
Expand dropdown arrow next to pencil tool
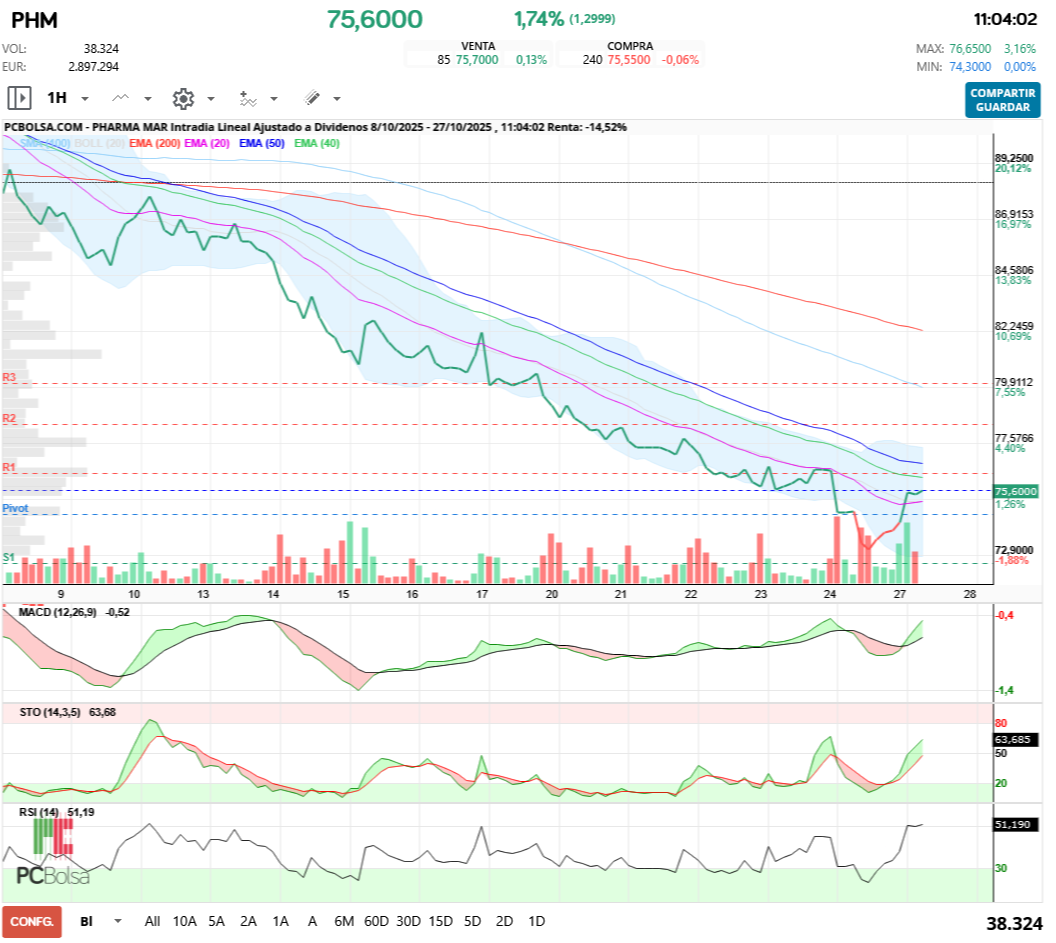[337, 99]
